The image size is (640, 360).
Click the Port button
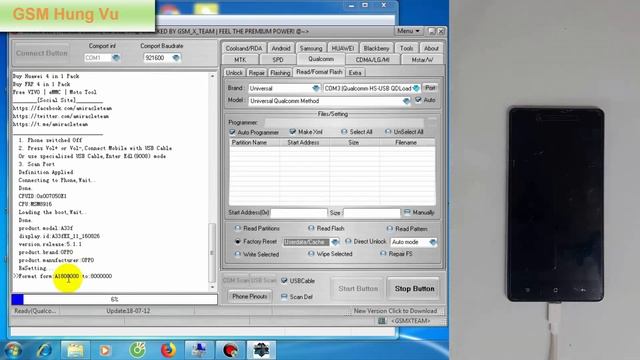pos(430,88)
